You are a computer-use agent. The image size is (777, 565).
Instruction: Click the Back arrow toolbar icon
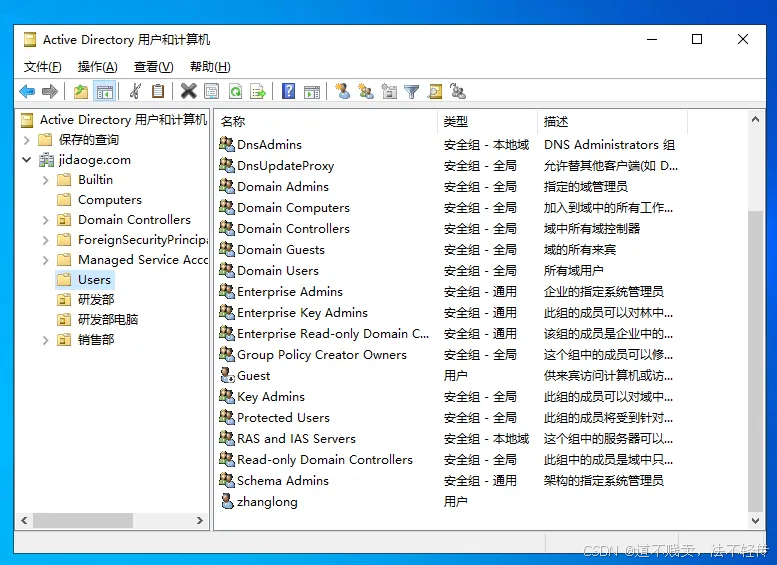click(x=27, y=91)
